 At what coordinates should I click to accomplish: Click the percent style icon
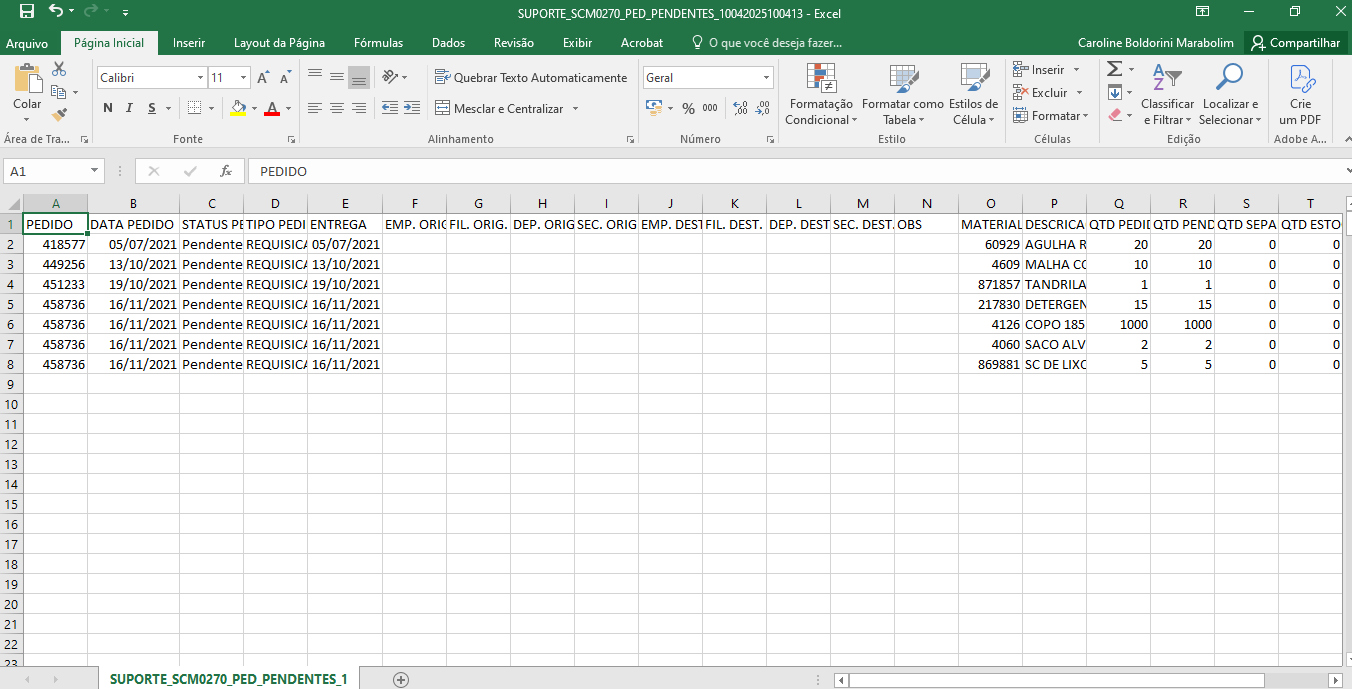click(688, 108)
